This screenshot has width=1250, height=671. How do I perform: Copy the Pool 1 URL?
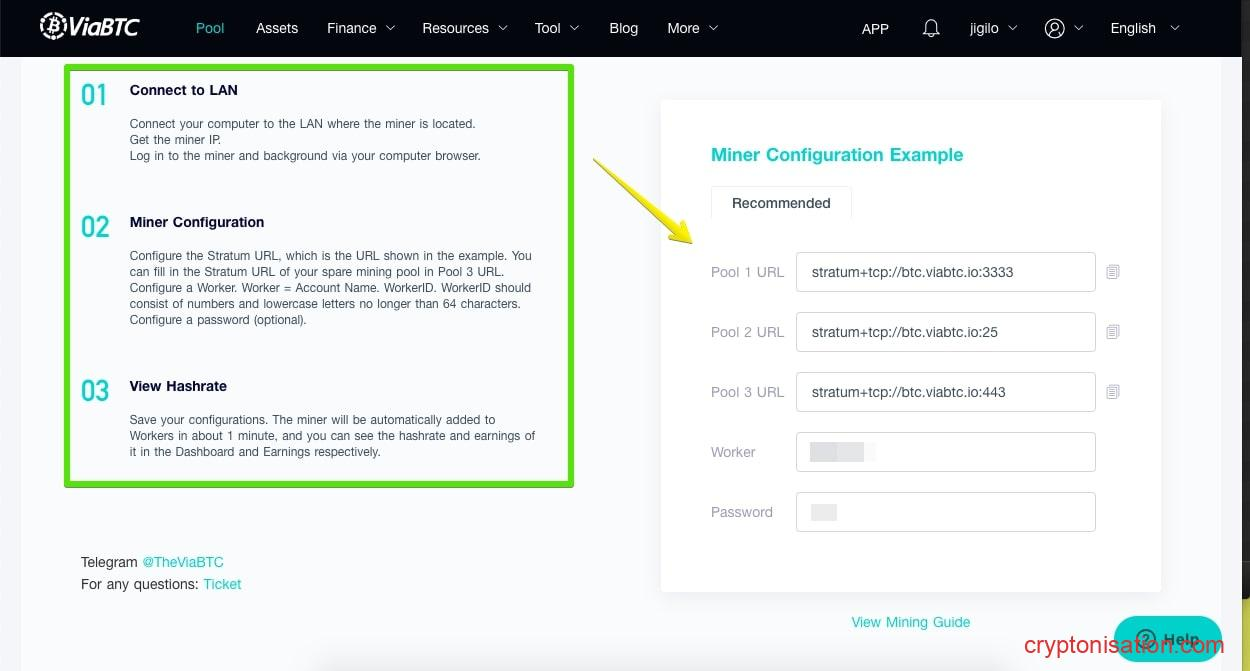pyautogui.click(x=1112, y=272)
